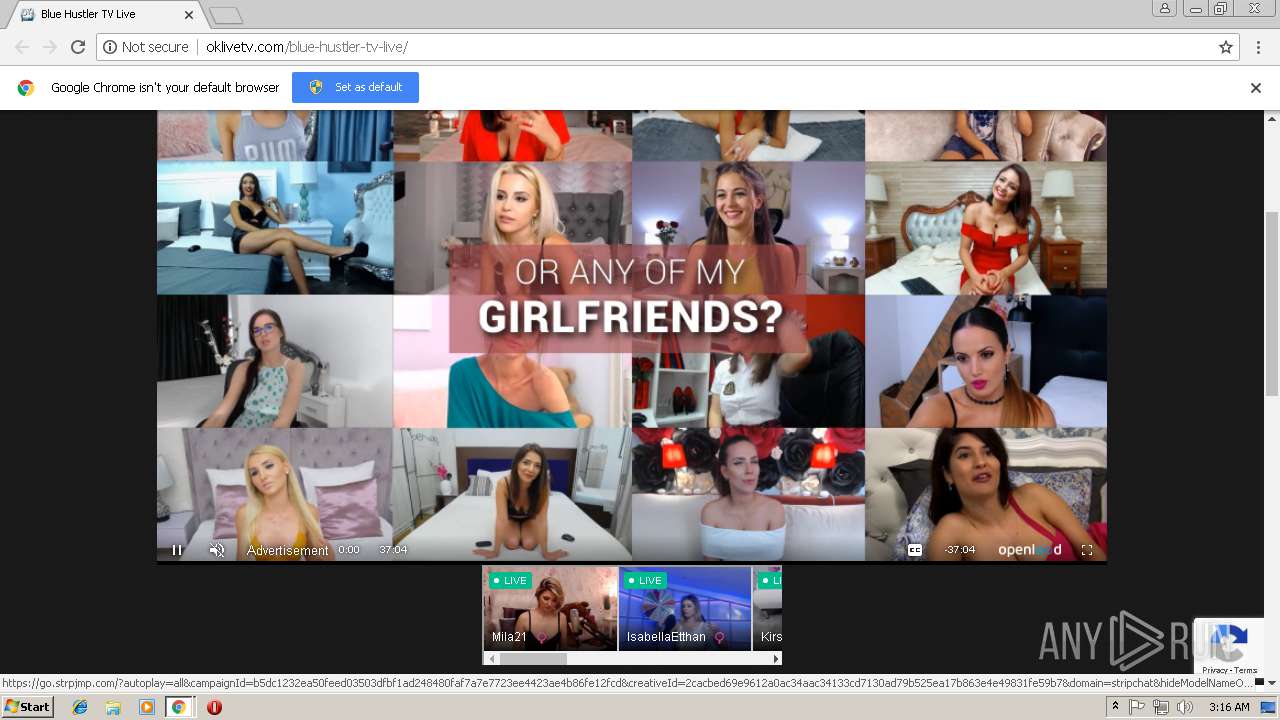This screenshot has width=1280, height=720.
Task: Open Chrome's three-dot menu
Action: click(x=1256, y=47)
